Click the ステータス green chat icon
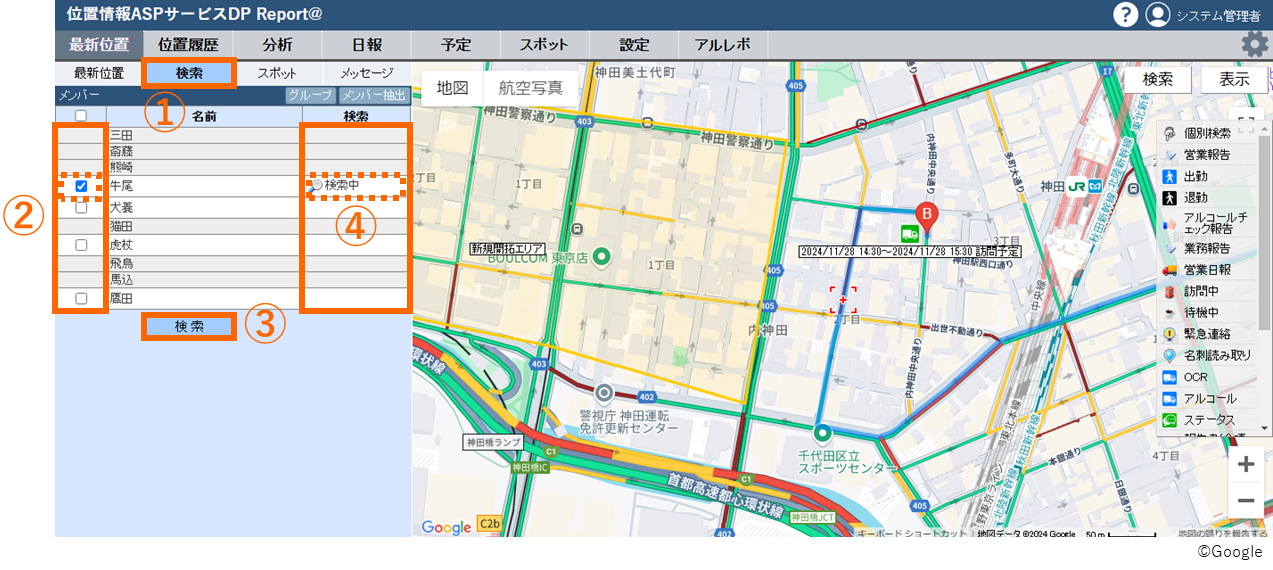 coord(1169,420)
